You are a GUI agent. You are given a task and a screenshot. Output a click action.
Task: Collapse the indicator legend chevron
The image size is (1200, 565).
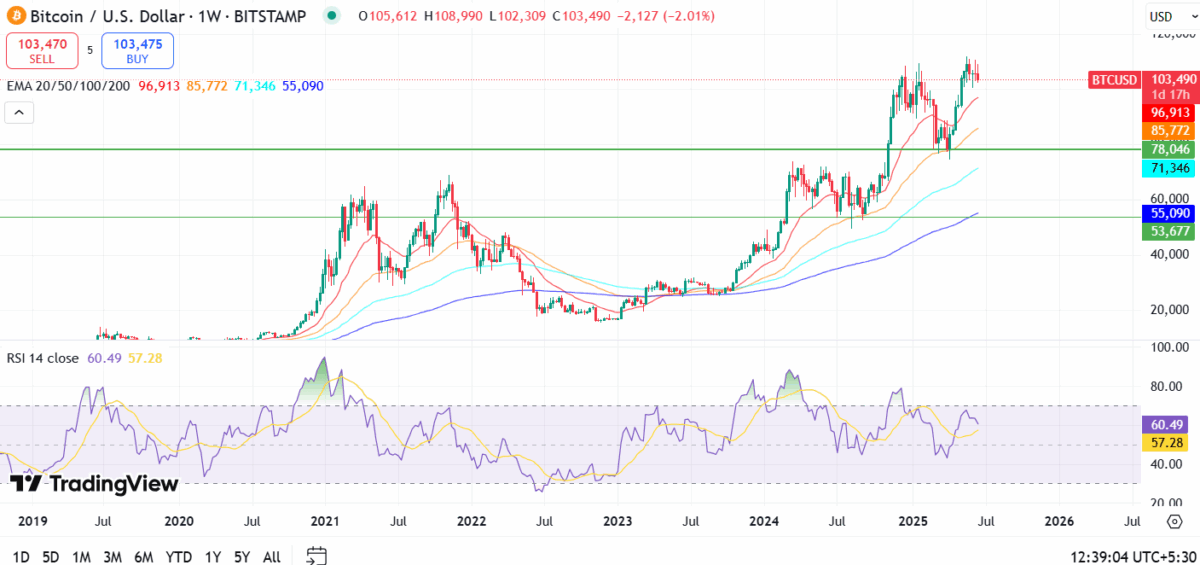[x=20, y=113]
